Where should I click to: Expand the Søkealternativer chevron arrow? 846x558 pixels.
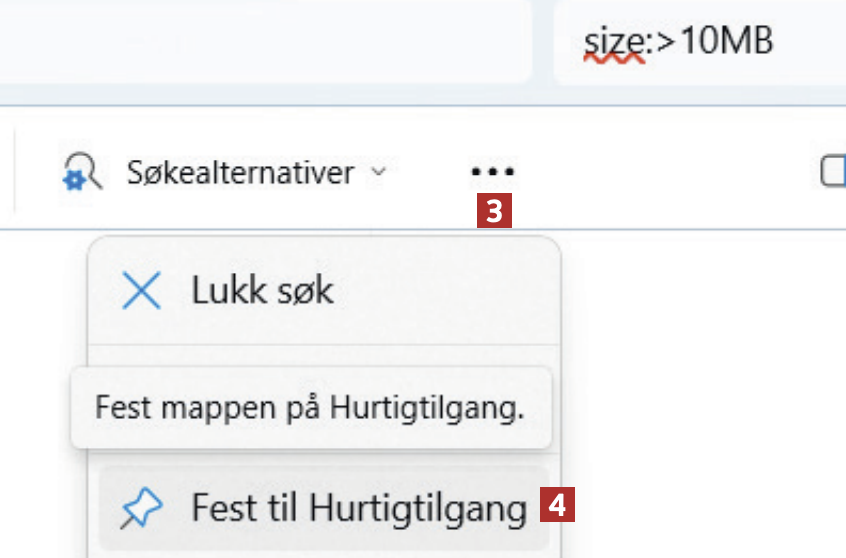tap(378, 172)
